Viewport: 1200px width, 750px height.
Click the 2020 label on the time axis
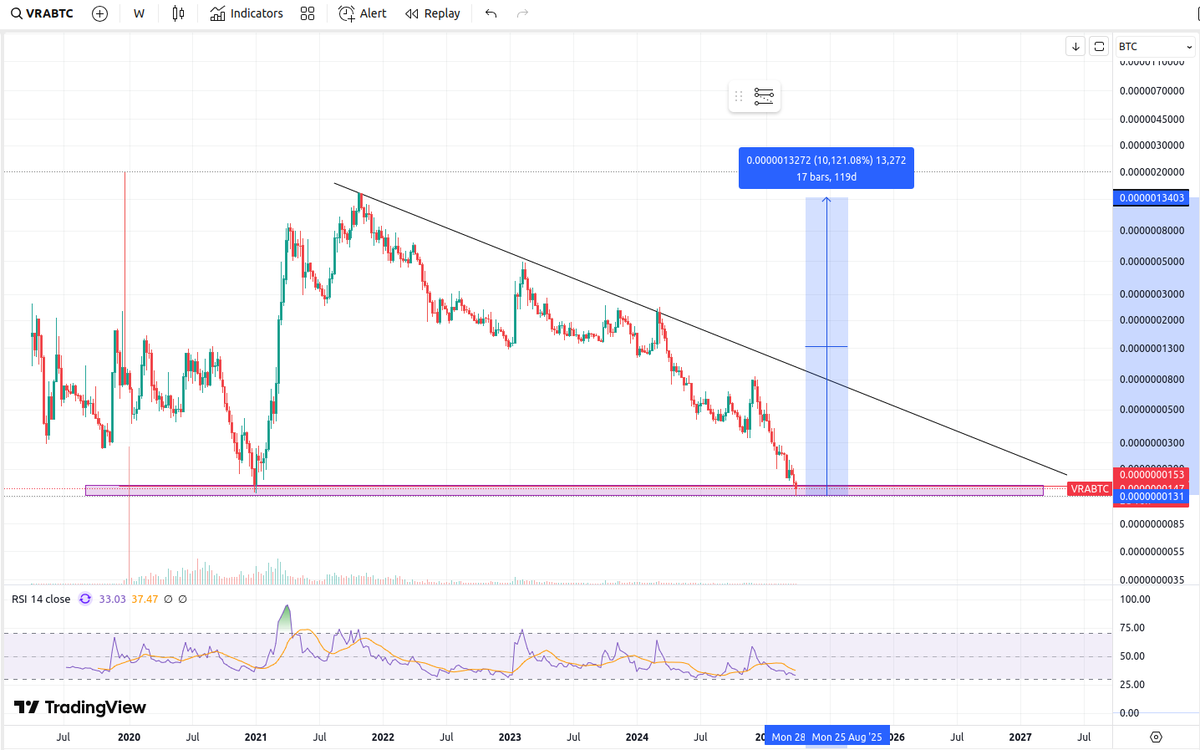coord(129,737)
